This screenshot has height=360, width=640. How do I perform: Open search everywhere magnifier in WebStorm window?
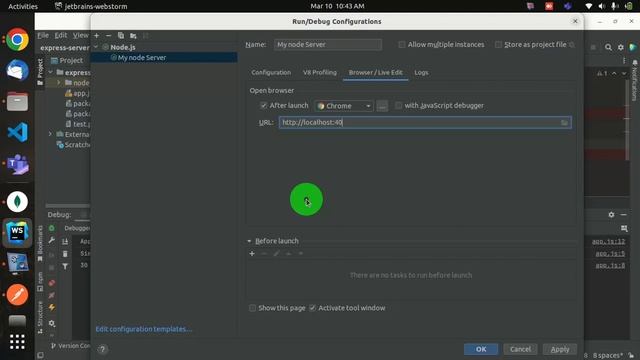coord(608,47)
